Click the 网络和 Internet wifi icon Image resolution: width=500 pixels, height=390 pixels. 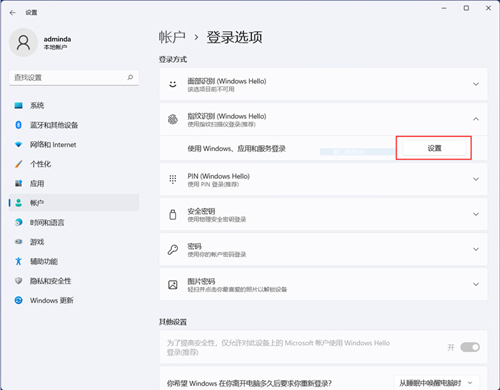19,145
